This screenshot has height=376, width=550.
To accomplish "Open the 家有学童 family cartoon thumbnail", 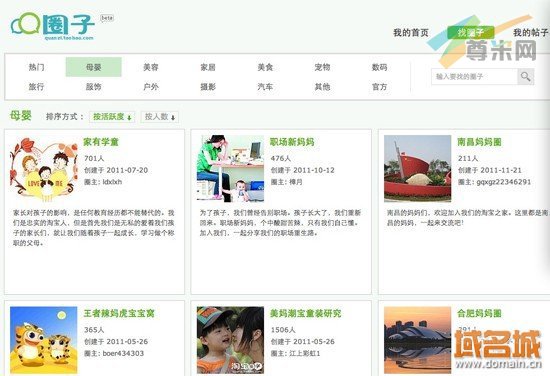I will [x=44, y=169].
